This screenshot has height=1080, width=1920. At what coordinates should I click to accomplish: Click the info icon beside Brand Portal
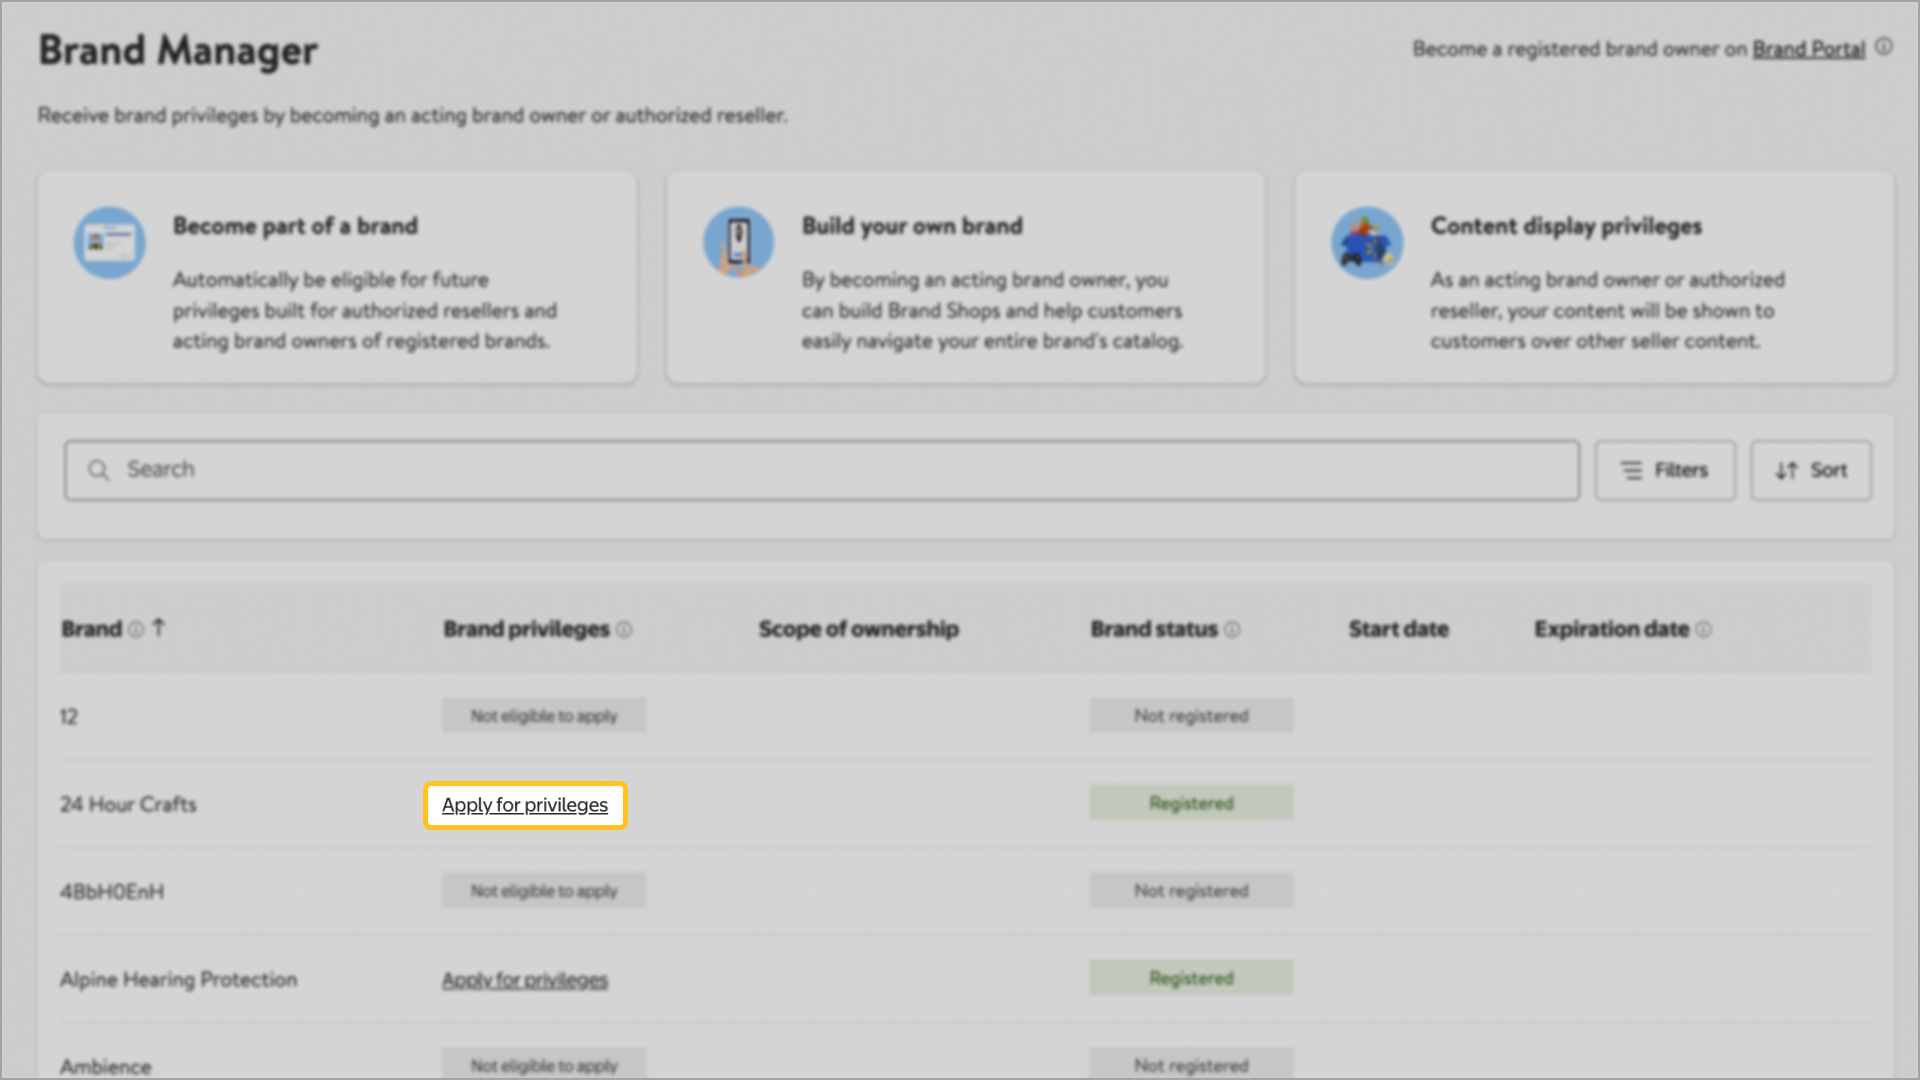[1884, 47]
